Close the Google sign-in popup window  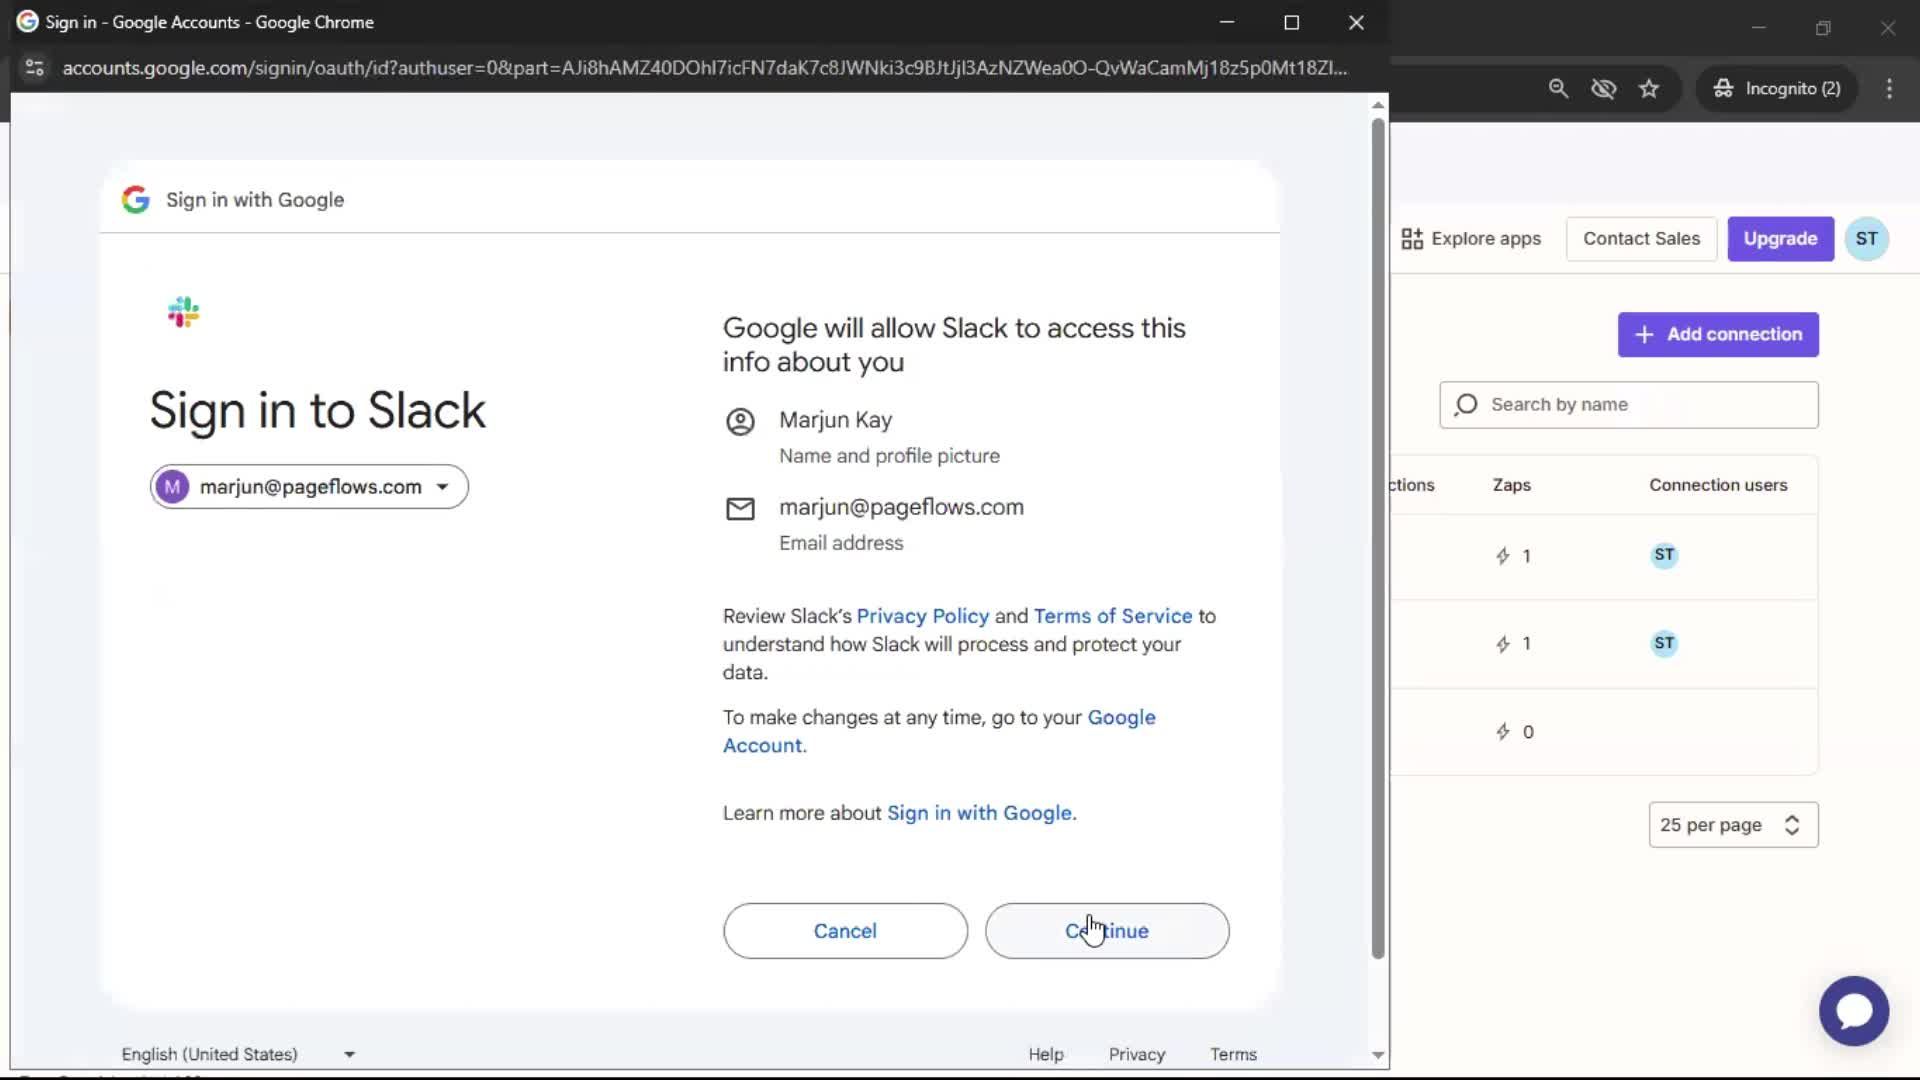[1356, 22]
